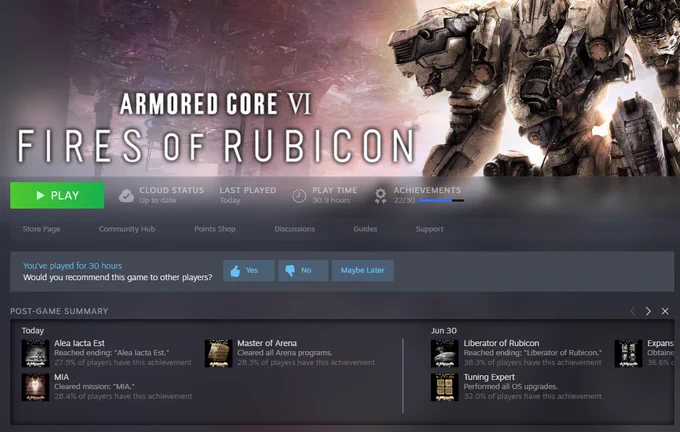Click the achievements gear ribbon icon
This screenshot has height=432, width=680.
[380, 196]
